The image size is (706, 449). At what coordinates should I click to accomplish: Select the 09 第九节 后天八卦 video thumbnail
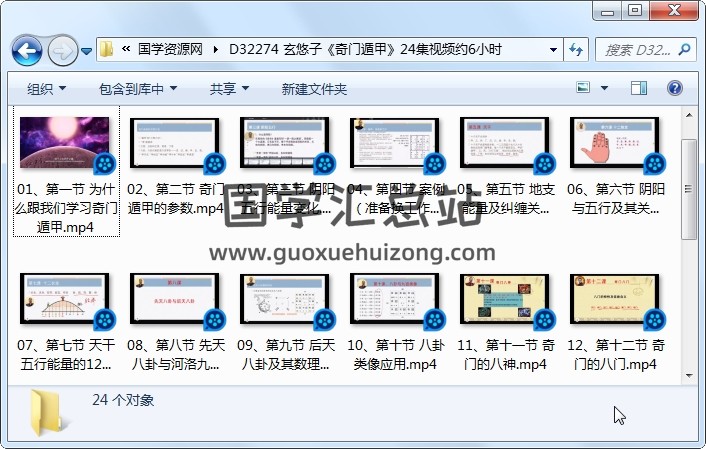285,299
